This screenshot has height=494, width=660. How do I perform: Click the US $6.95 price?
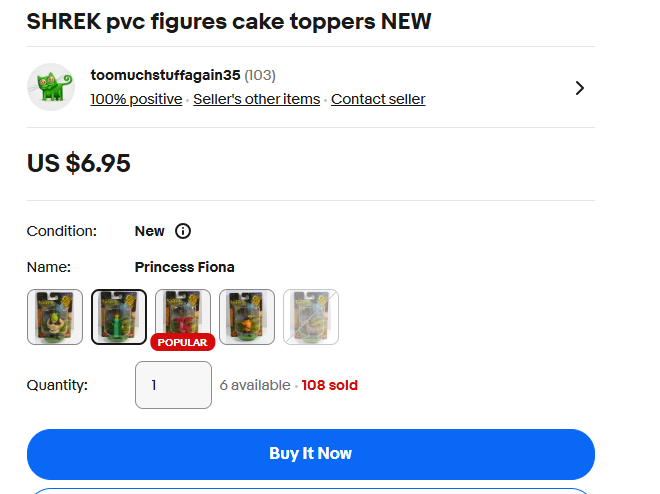tap(79, 163)
